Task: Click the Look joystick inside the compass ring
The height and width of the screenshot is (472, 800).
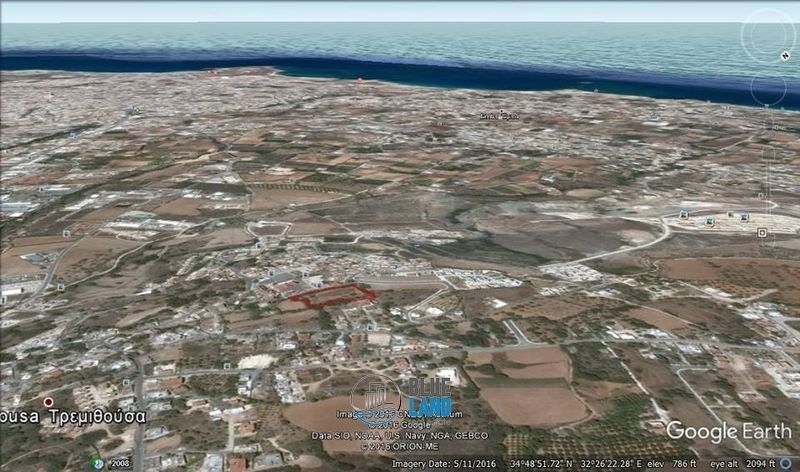Action: click(767, 35)
